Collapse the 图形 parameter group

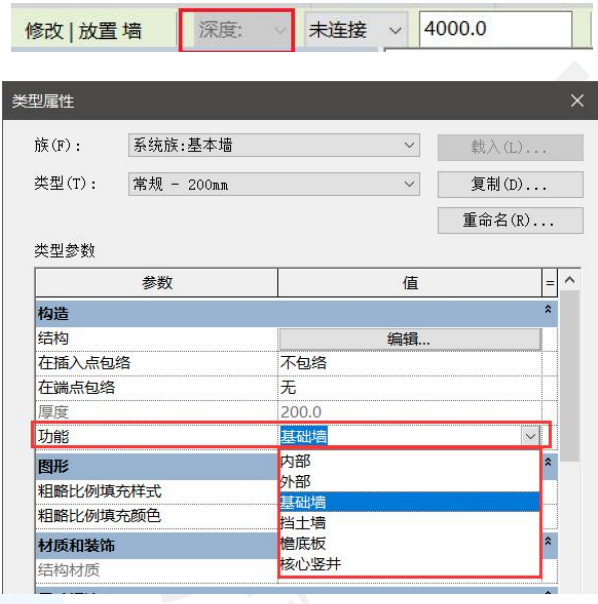click(548, 461)
